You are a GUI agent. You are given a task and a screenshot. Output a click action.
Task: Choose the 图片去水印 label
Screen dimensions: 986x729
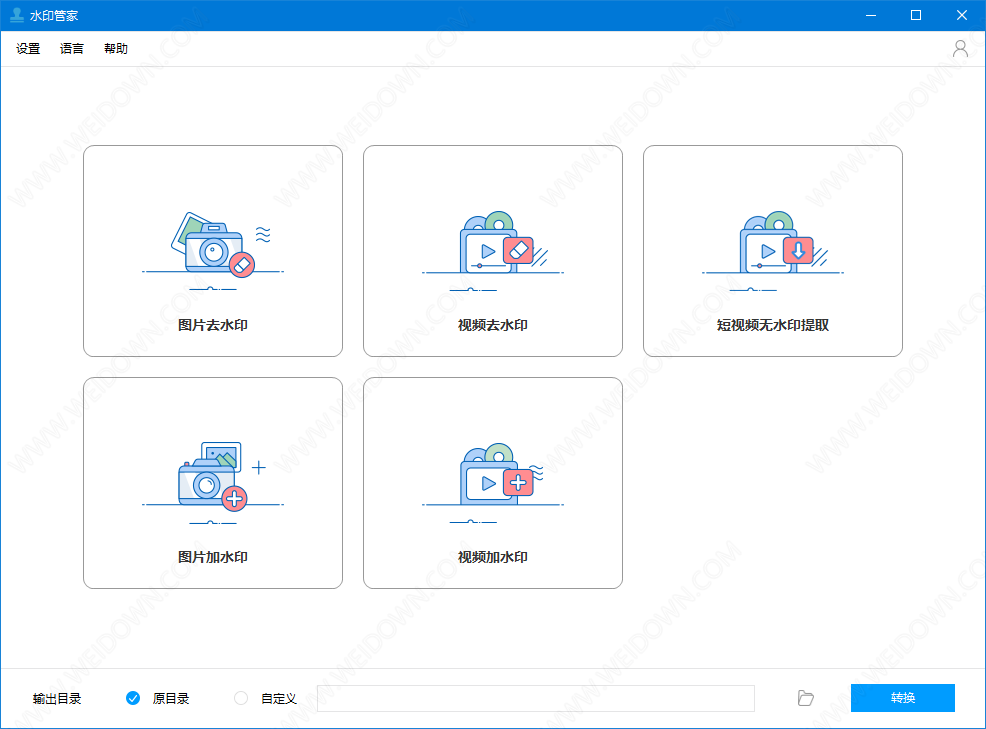(x=213, y=325)
